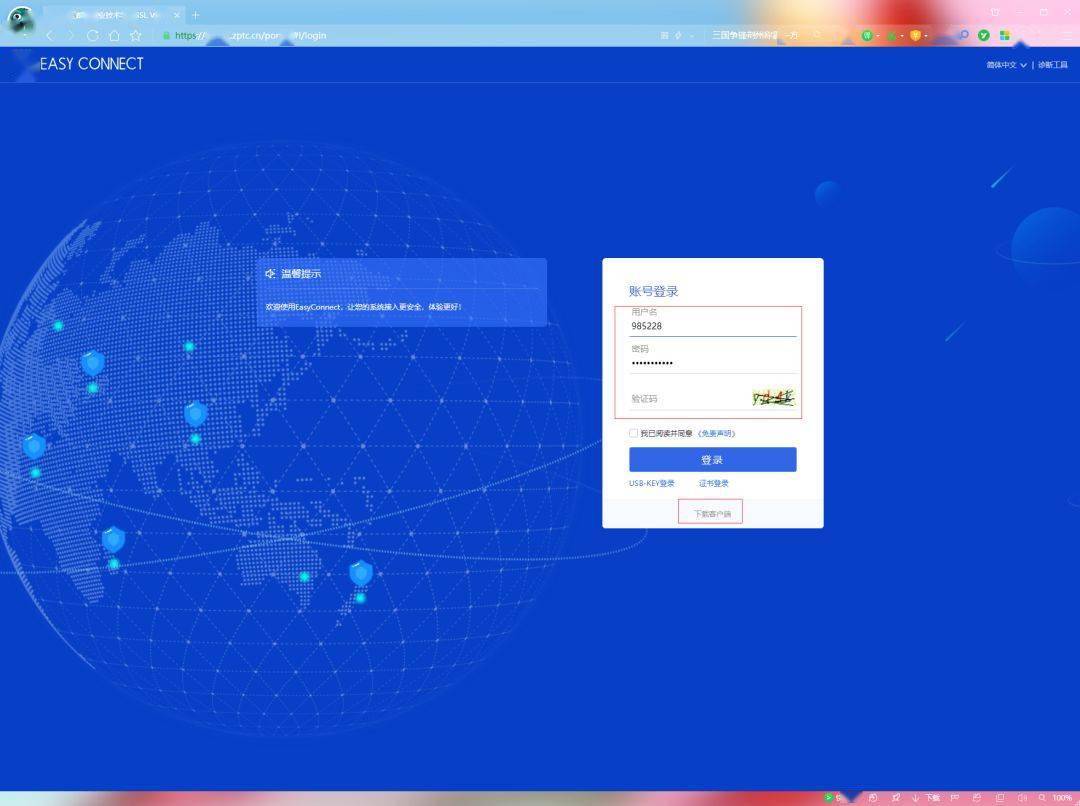The height and width of the screenshot is (806, 1080).
Task: Bookmark page with the star icon
Action: coord(136,35)
